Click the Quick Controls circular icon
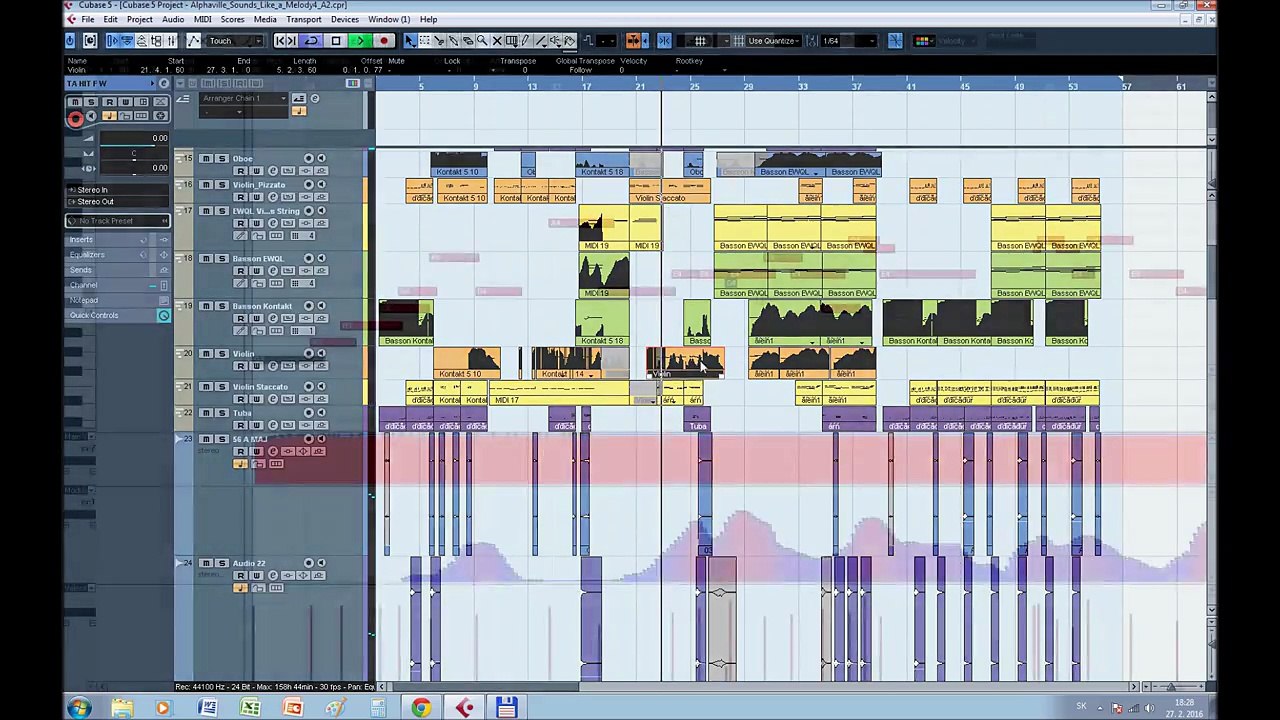1280x720 pixels. click(x=164, y=316)
